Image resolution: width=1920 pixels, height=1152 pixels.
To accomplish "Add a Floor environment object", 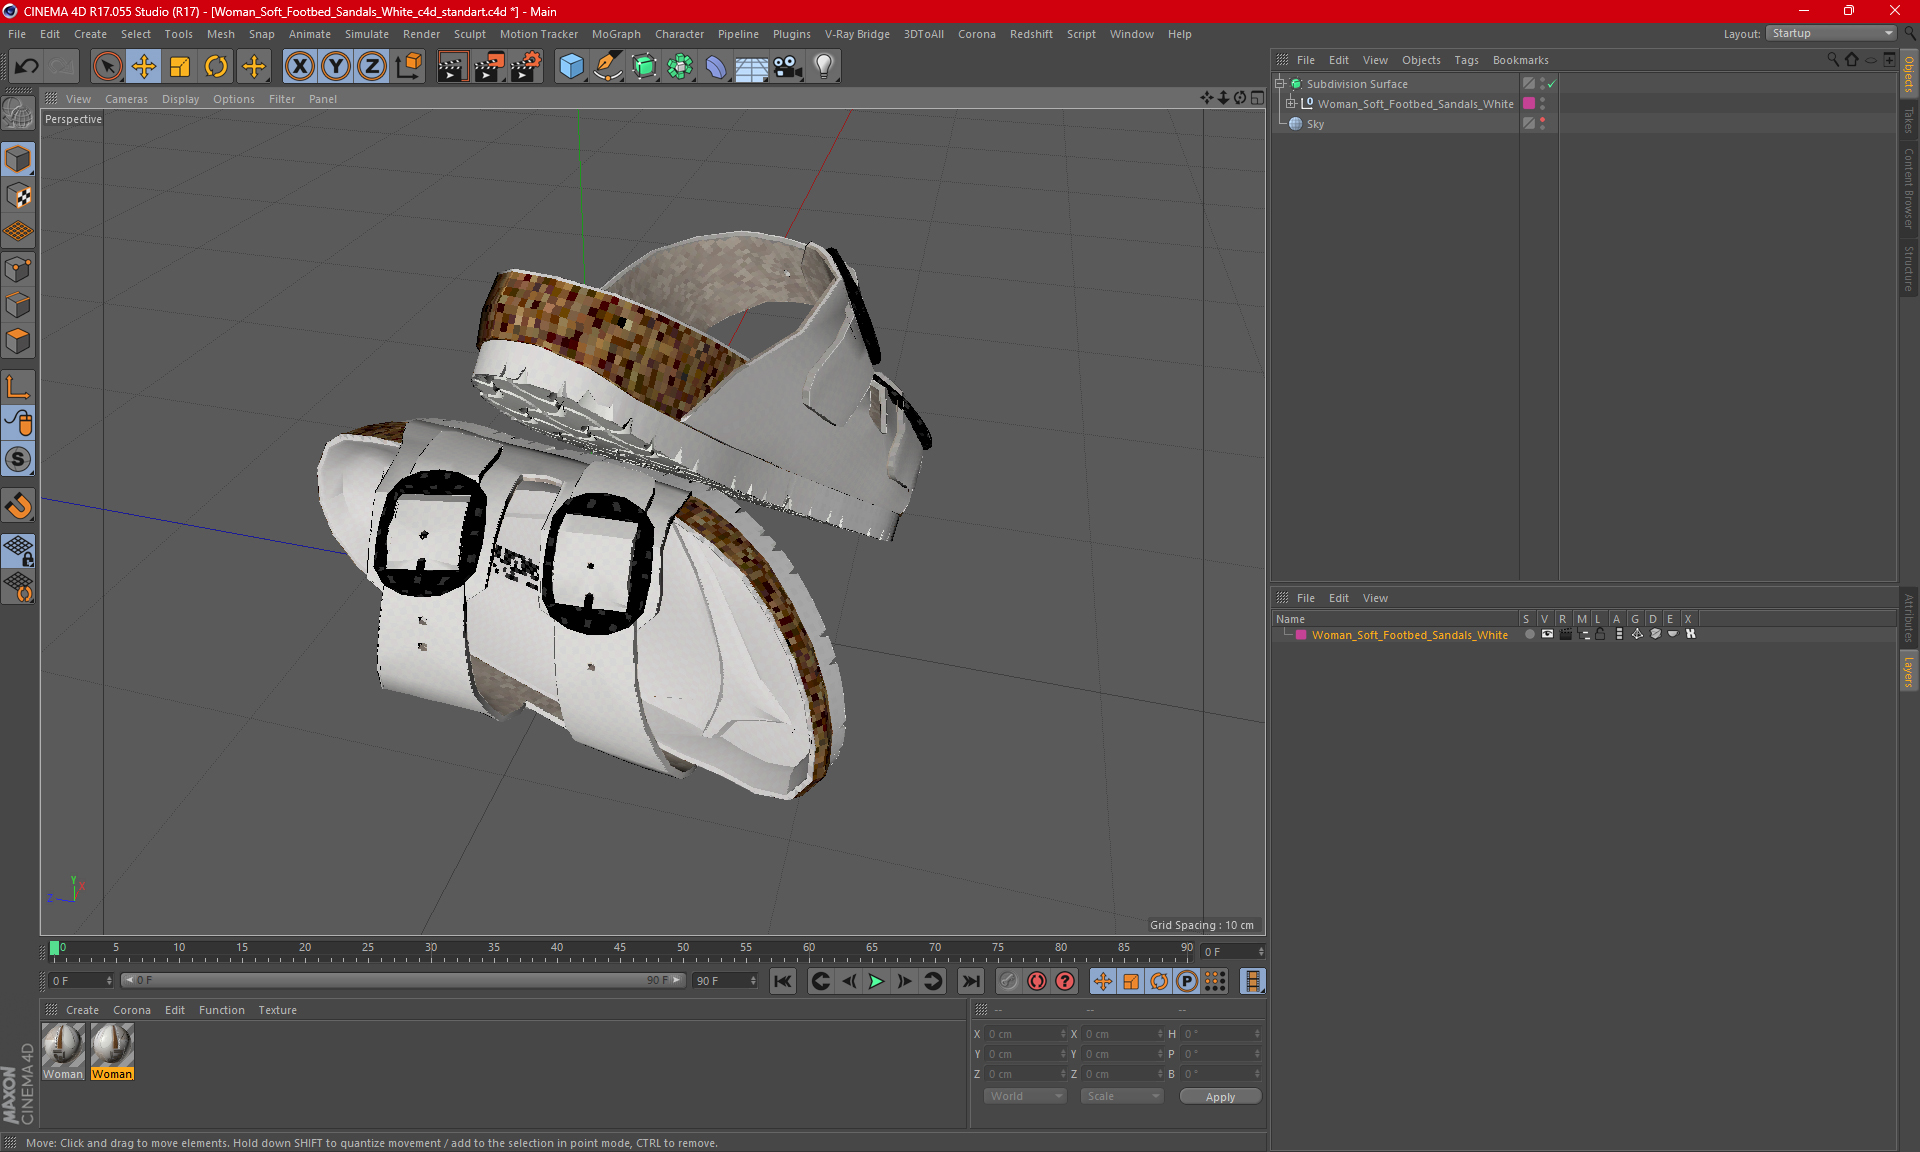I will 751,67.
